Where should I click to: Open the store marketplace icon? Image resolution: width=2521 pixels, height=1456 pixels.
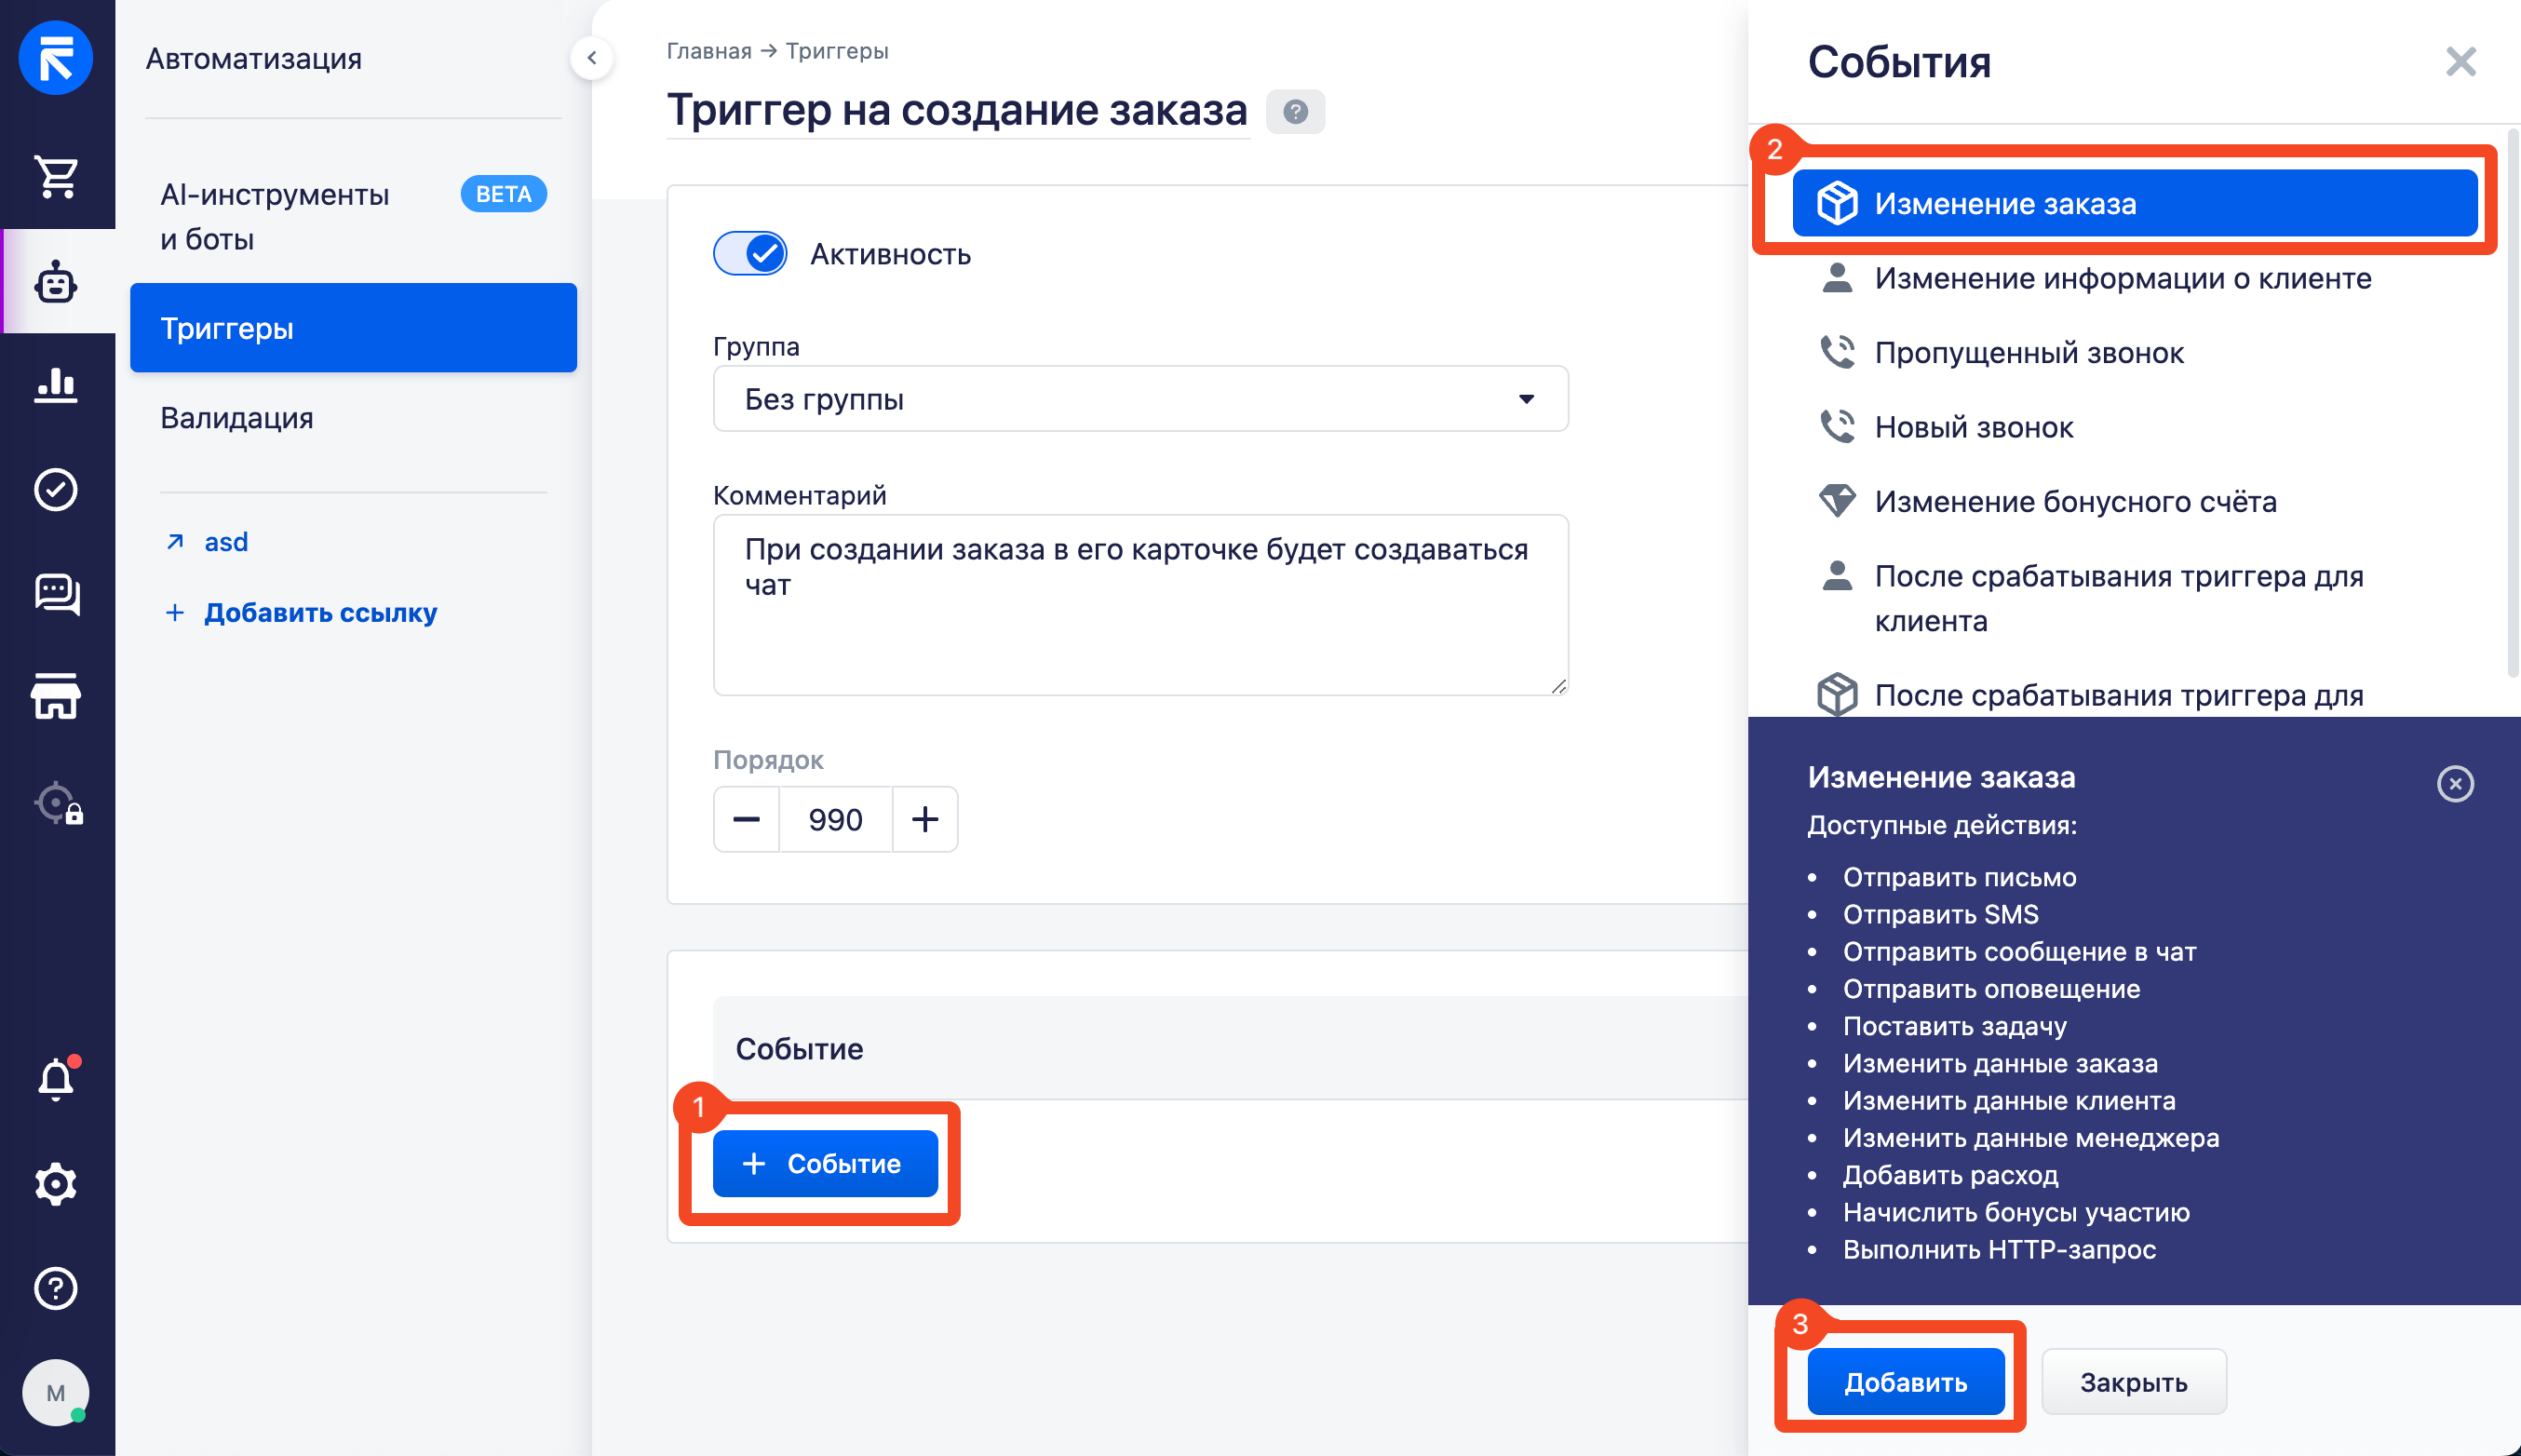click(x=56, y=697)
